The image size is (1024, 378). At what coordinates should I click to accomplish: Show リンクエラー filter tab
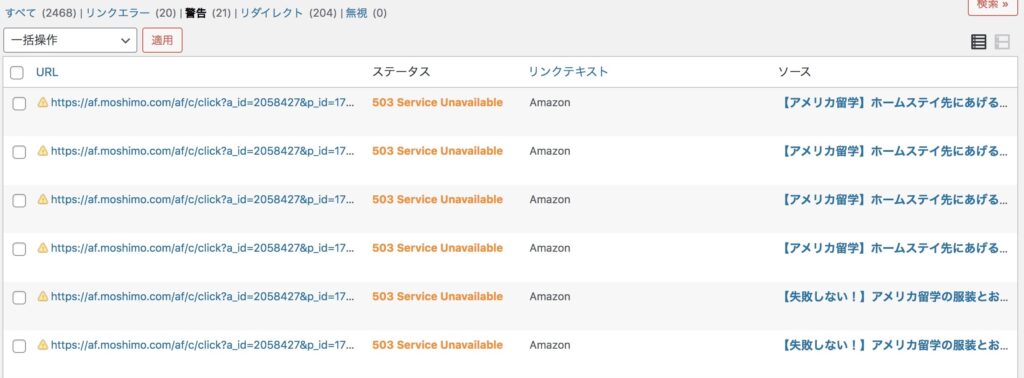[118, 12]
